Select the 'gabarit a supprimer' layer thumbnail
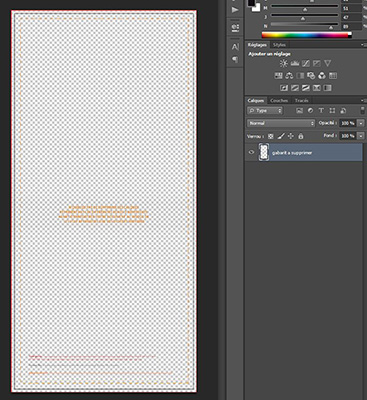Screen dimensions: 367x400 264,153
